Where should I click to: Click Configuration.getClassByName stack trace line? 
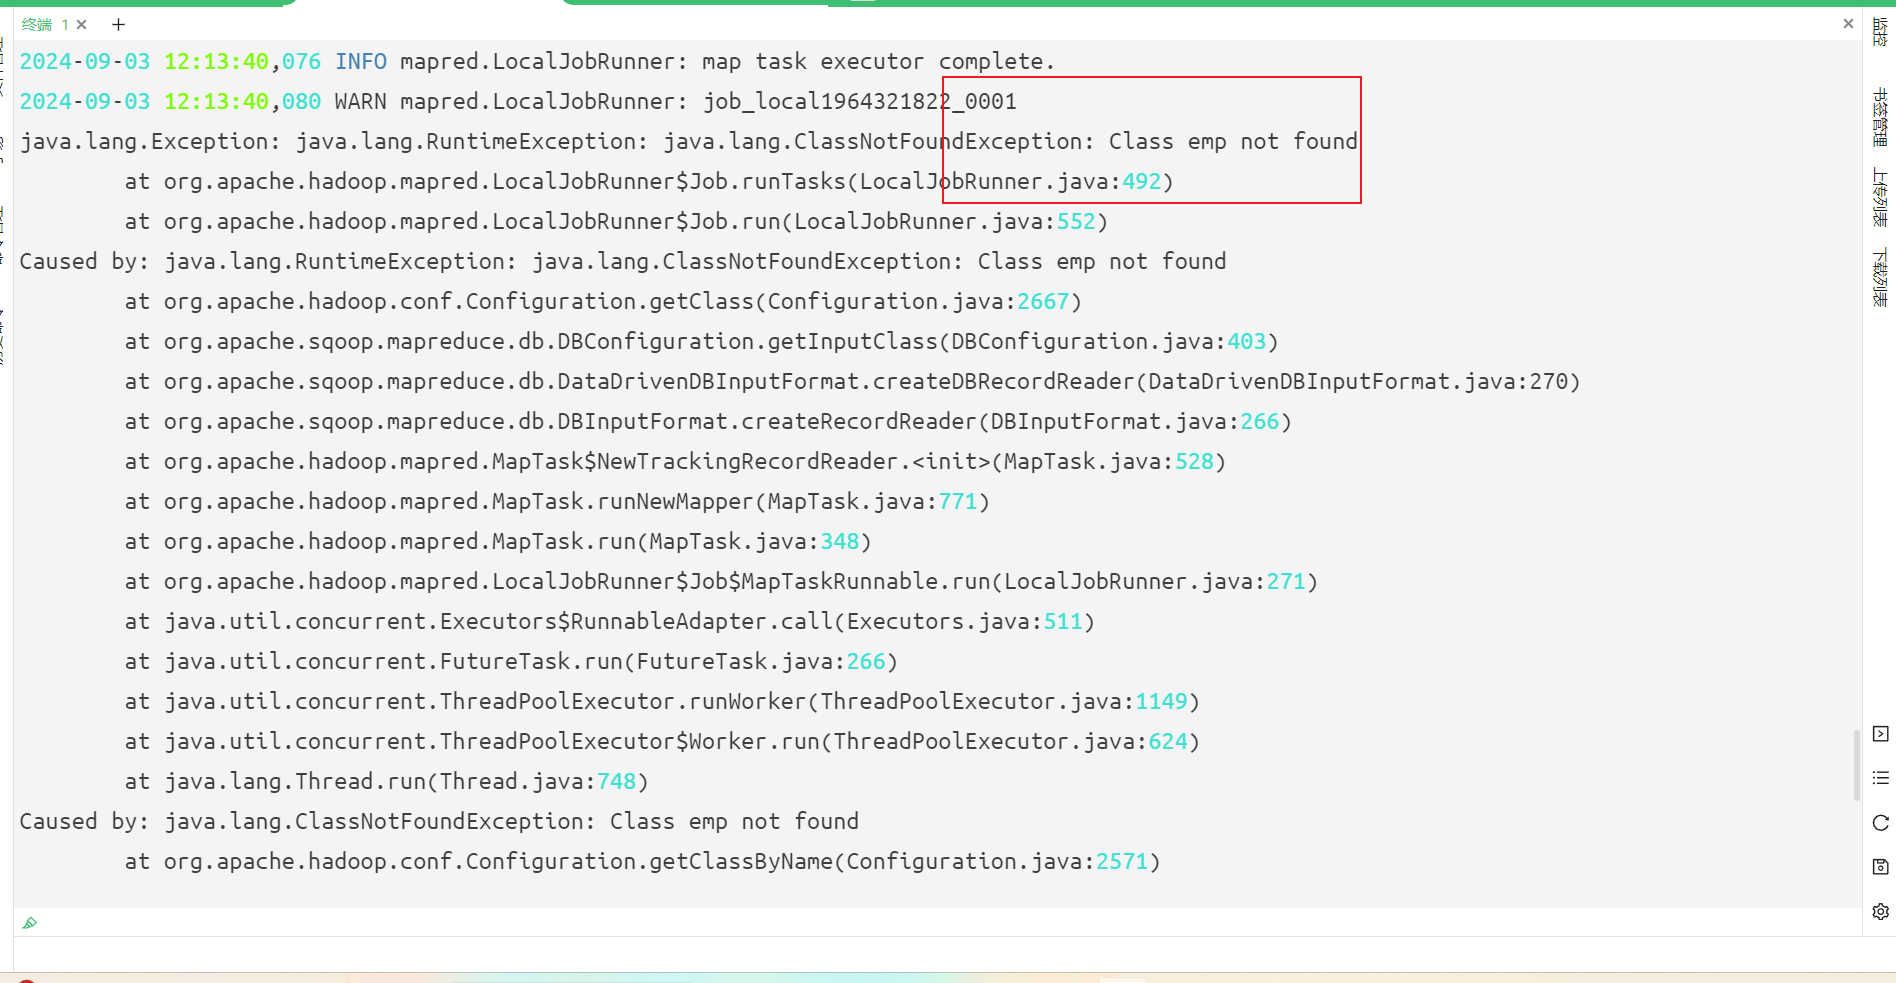(642, 862)
